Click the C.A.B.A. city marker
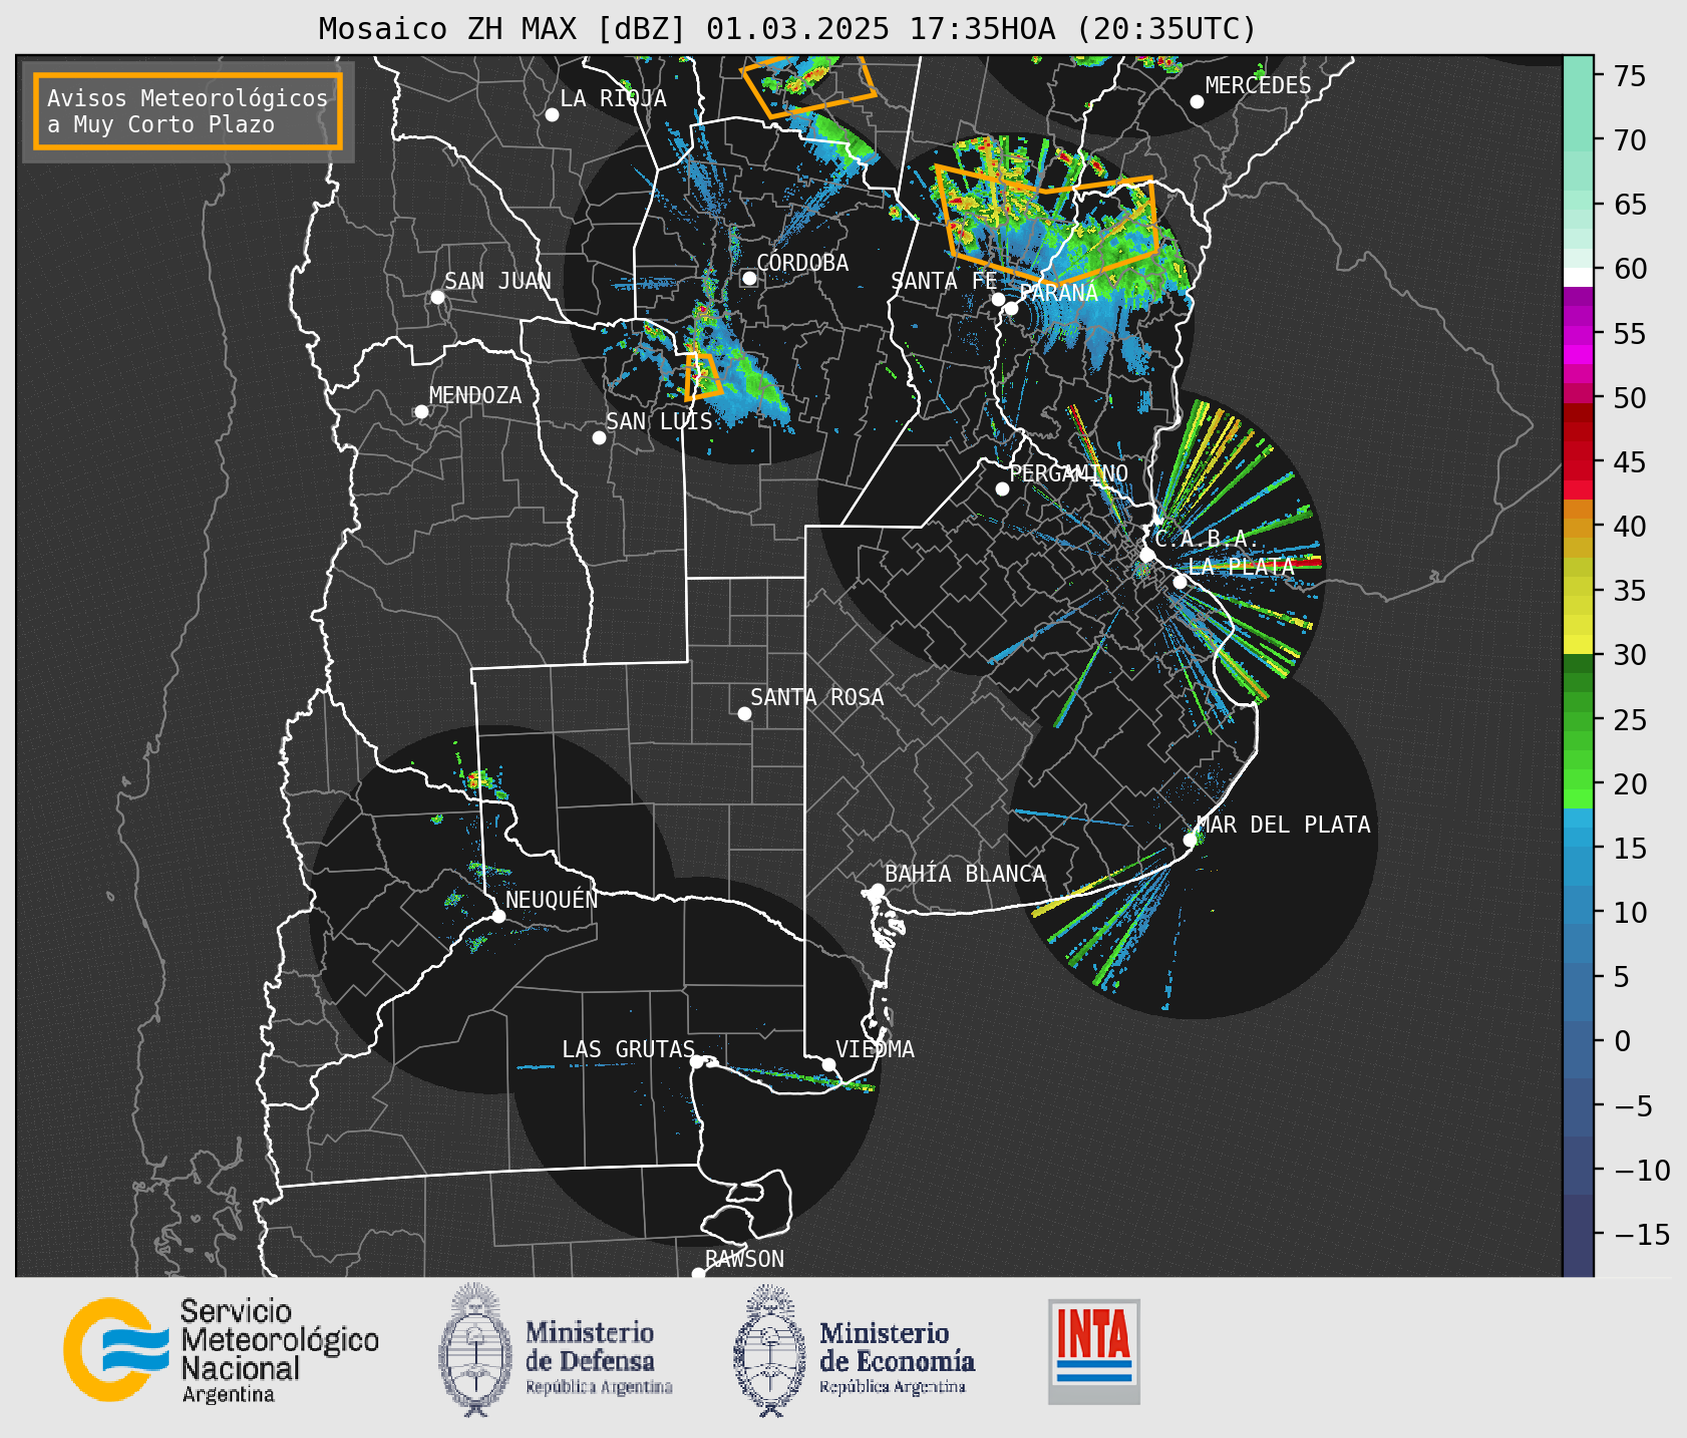 [1148, 555]
